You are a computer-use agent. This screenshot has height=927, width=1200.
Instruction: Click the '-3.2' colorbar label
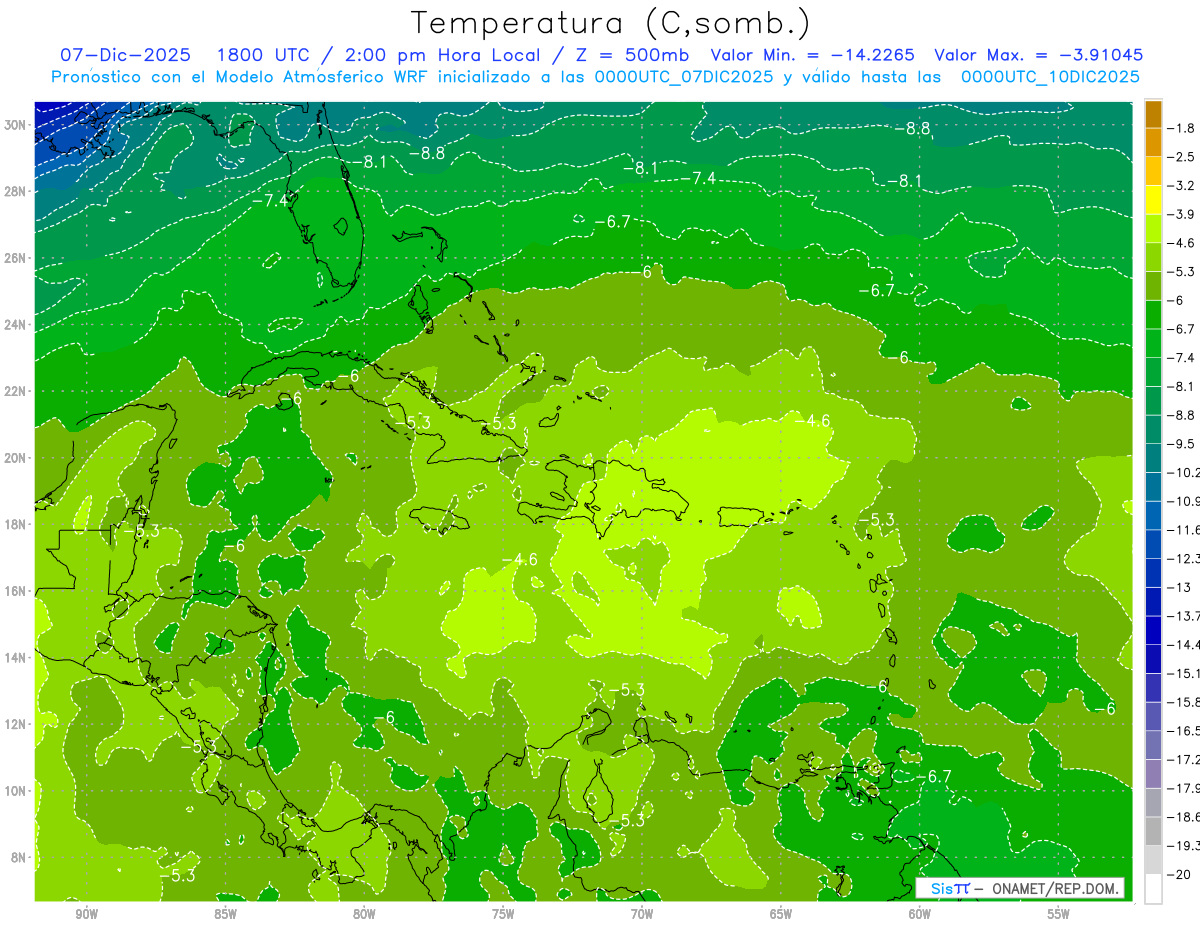[x=1183, y=186]
